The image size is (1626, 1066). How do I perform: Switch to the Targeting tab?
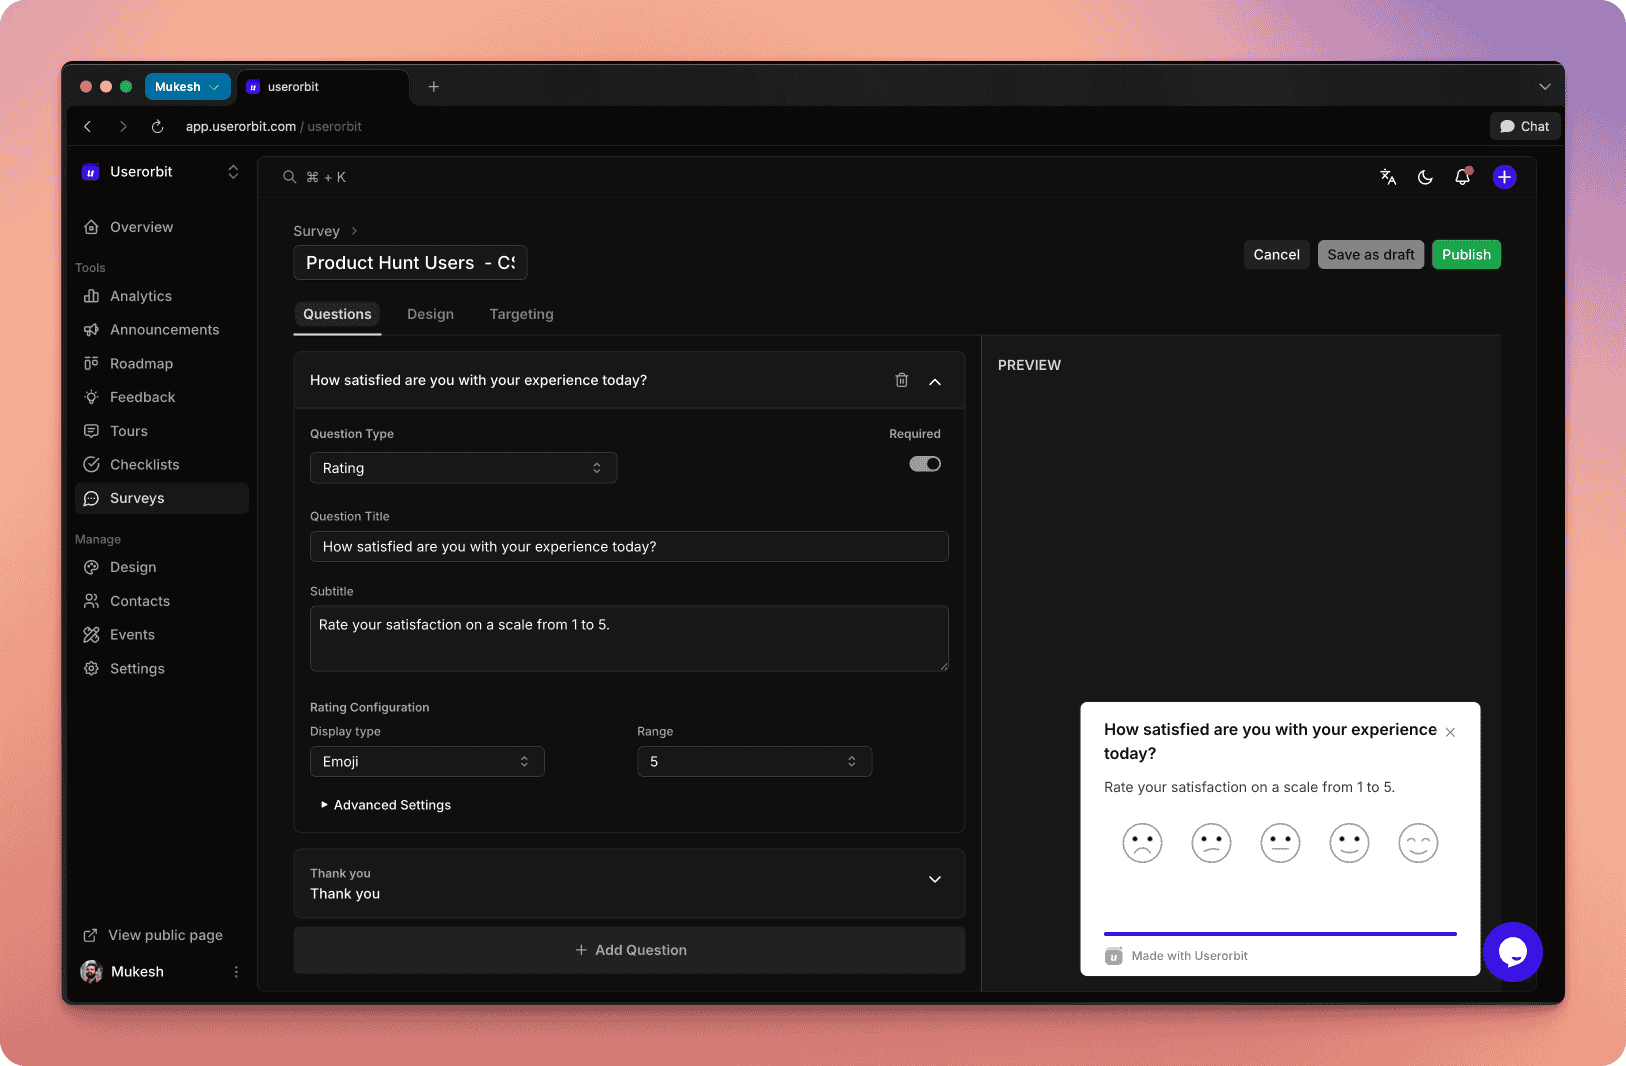coord(521,314)
